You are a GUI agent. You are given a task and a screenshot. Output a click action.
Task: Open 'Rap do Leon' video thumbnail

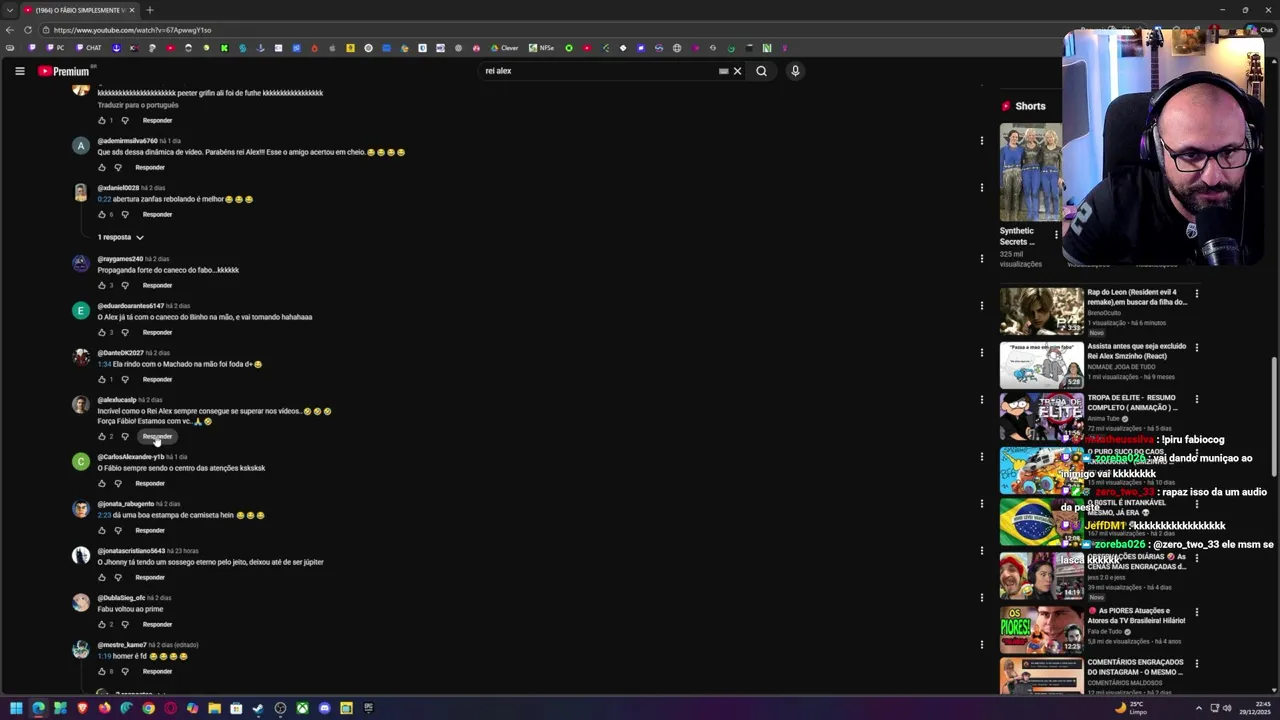point(1041,311)
